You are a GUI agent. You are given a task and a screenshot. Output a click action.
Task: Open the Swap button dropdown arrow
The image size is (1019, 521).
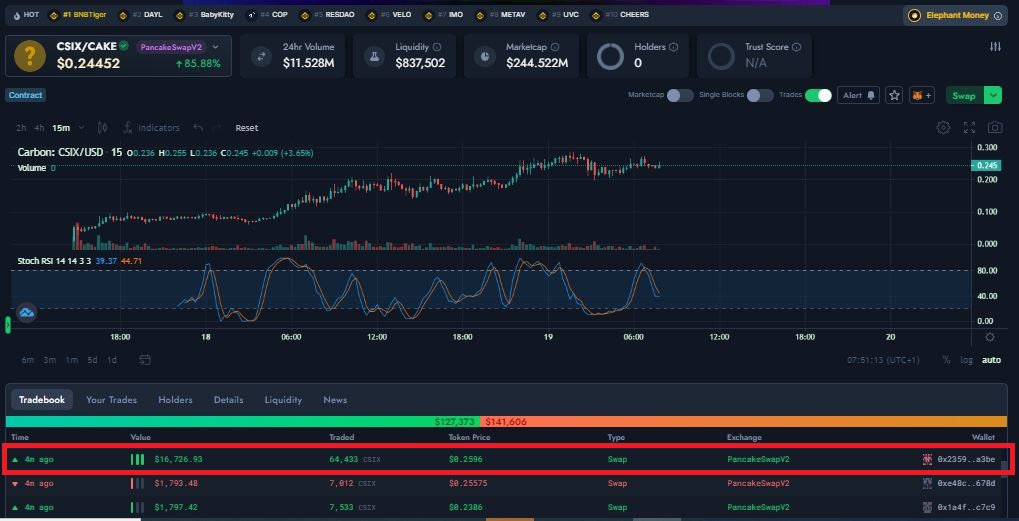pos(993,95)
